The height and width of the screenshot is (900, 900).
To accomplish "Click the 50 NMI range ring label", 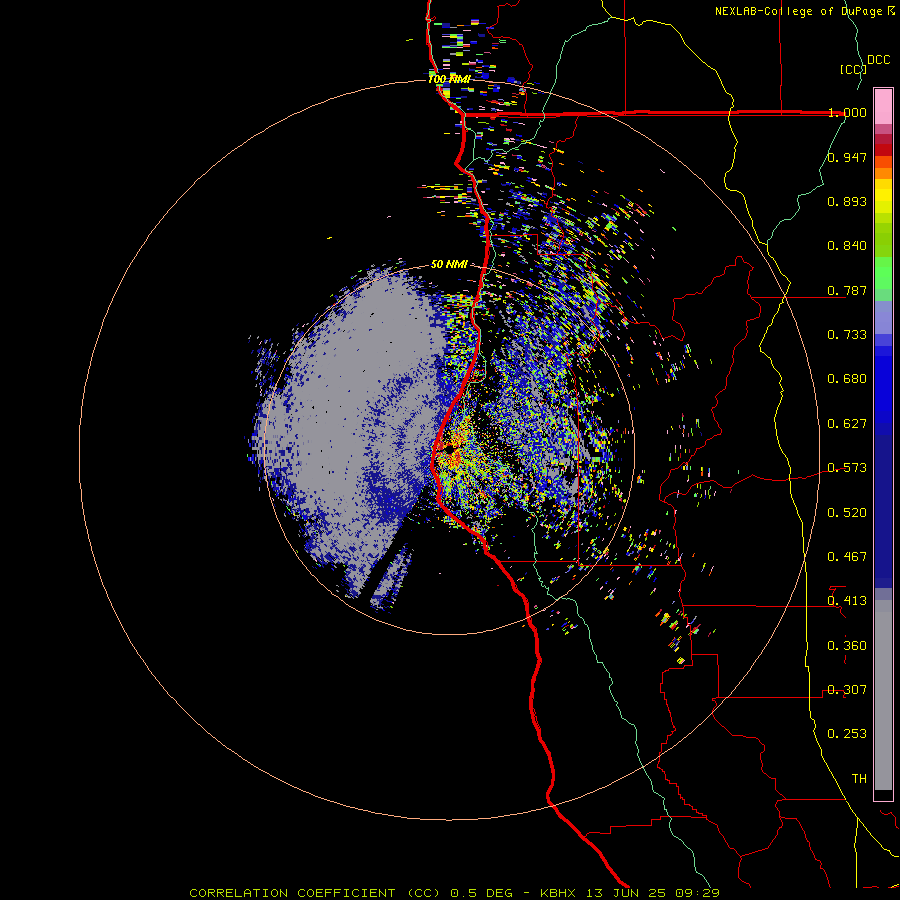I will (449, 265).
